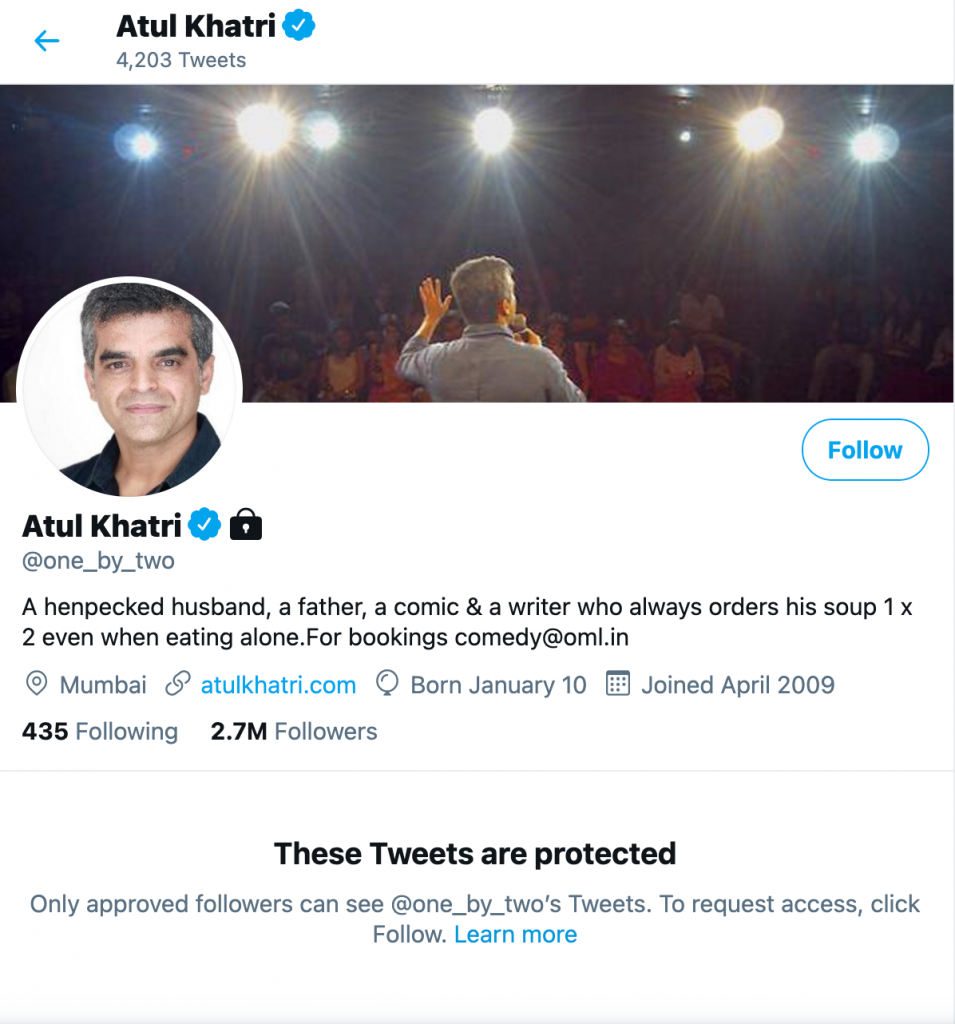Click the calendar icon near Joined date
Viewport: 955px width, 1024px height.
(x=618, y=685)
